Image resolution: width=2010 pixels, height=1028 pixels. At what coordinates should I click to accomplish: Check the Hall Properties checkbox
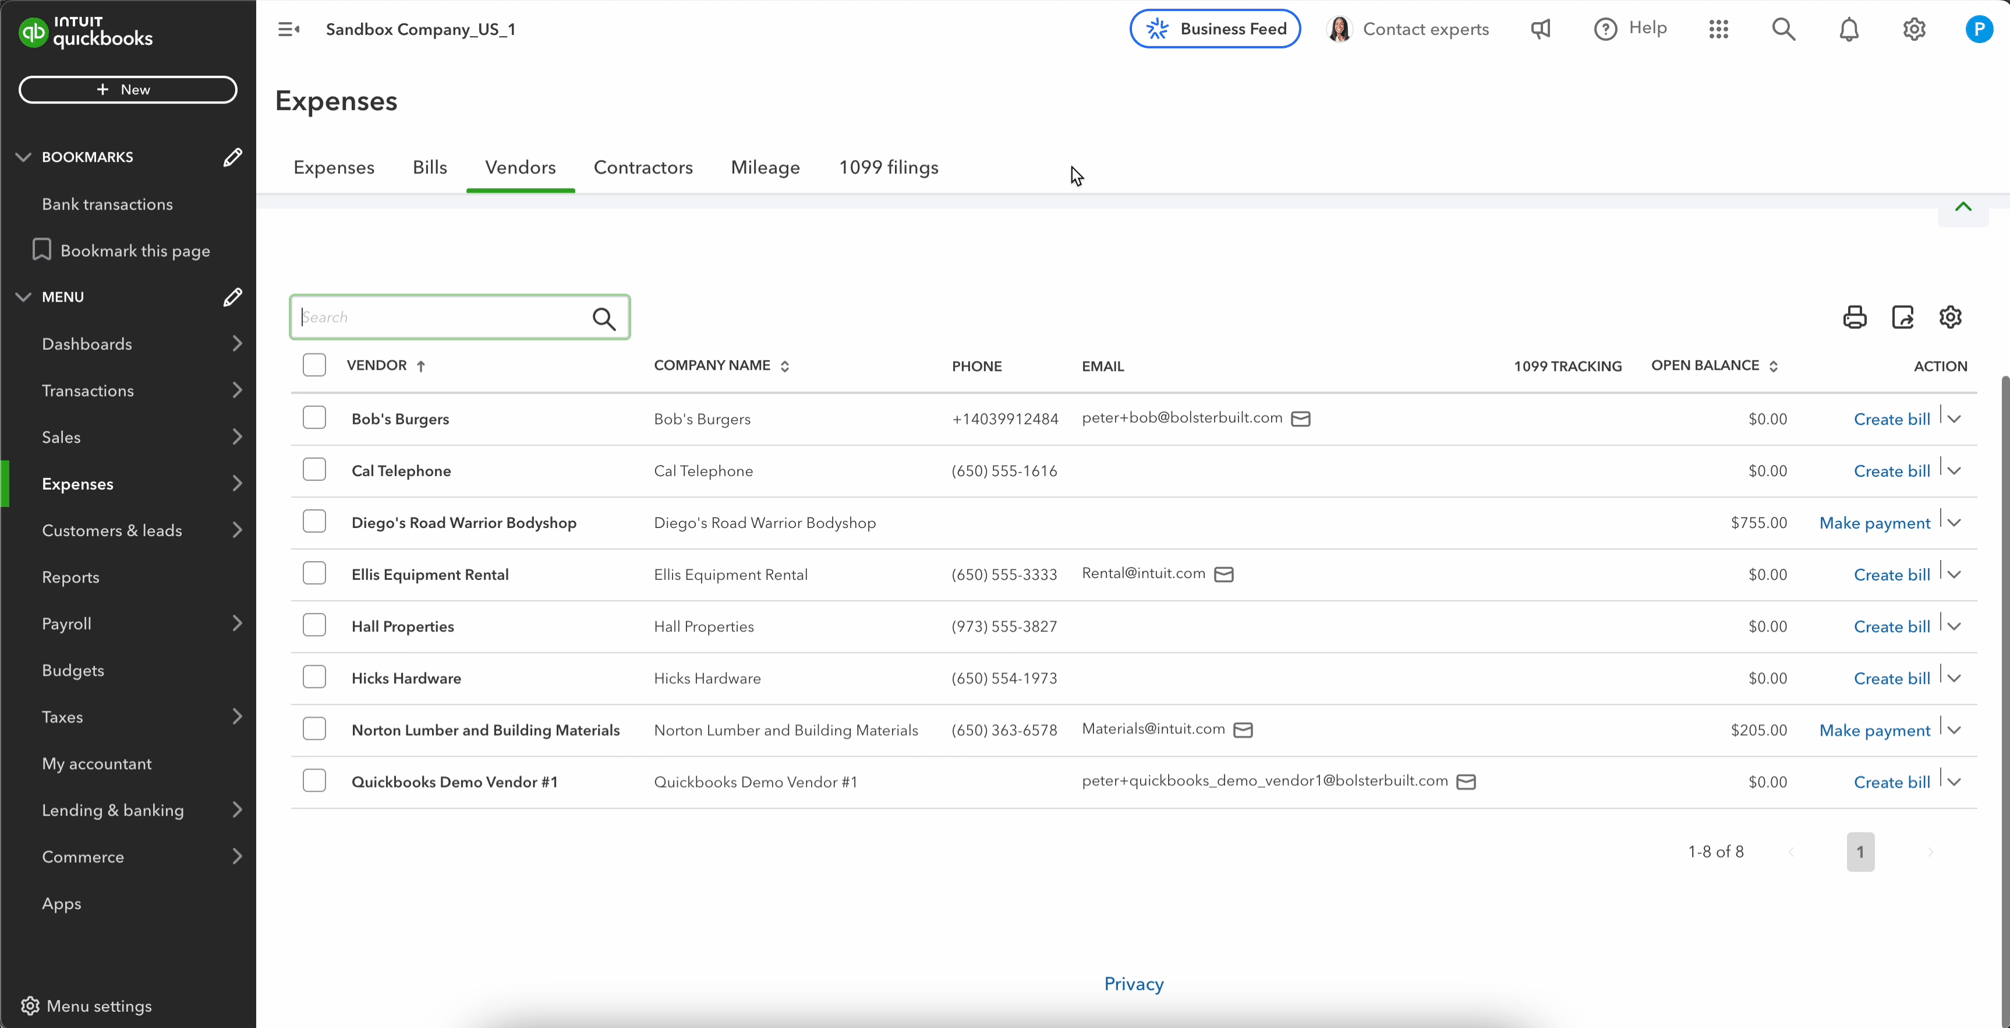[314, 625]
